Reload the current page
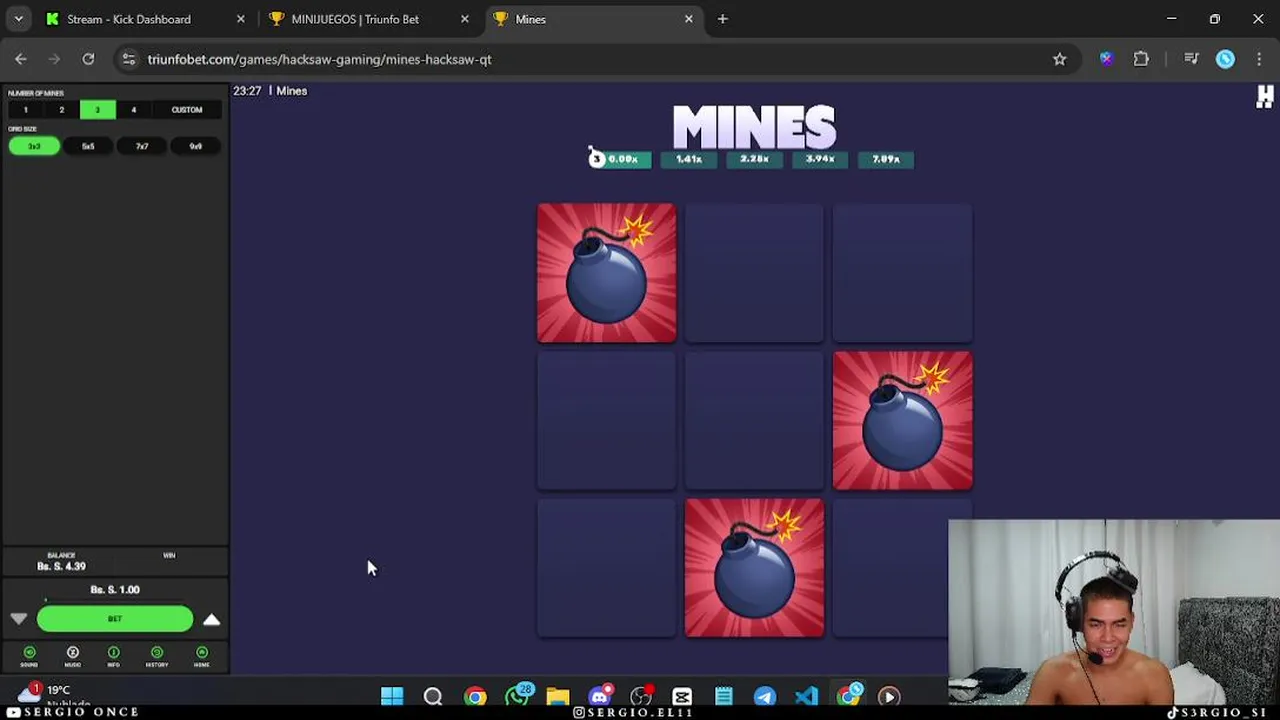This screenshot has height=720, width=1280. pos(88,59)
